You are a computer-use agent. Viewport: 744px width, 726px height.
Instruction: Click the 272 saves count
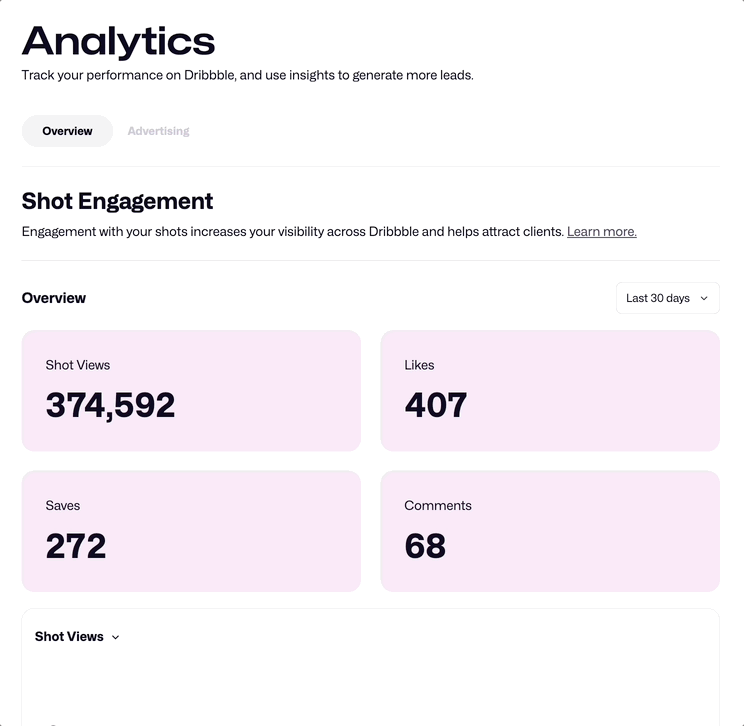76,546
